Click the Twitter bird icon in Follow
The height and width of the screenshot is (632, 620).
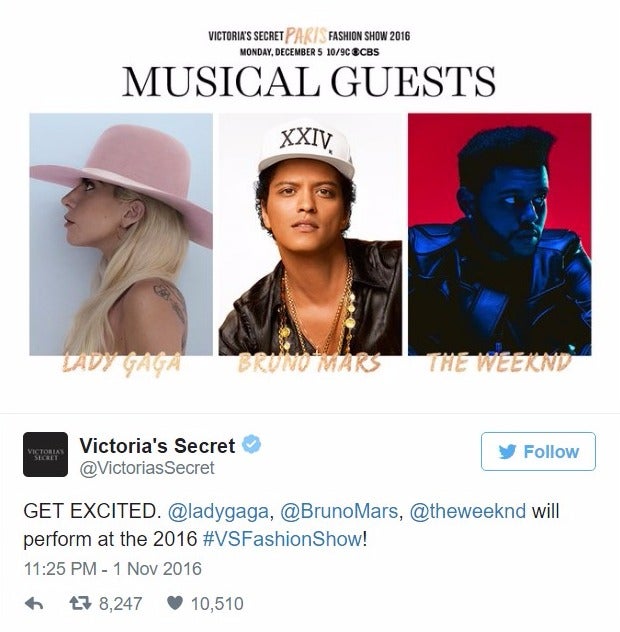coord(507,451)
